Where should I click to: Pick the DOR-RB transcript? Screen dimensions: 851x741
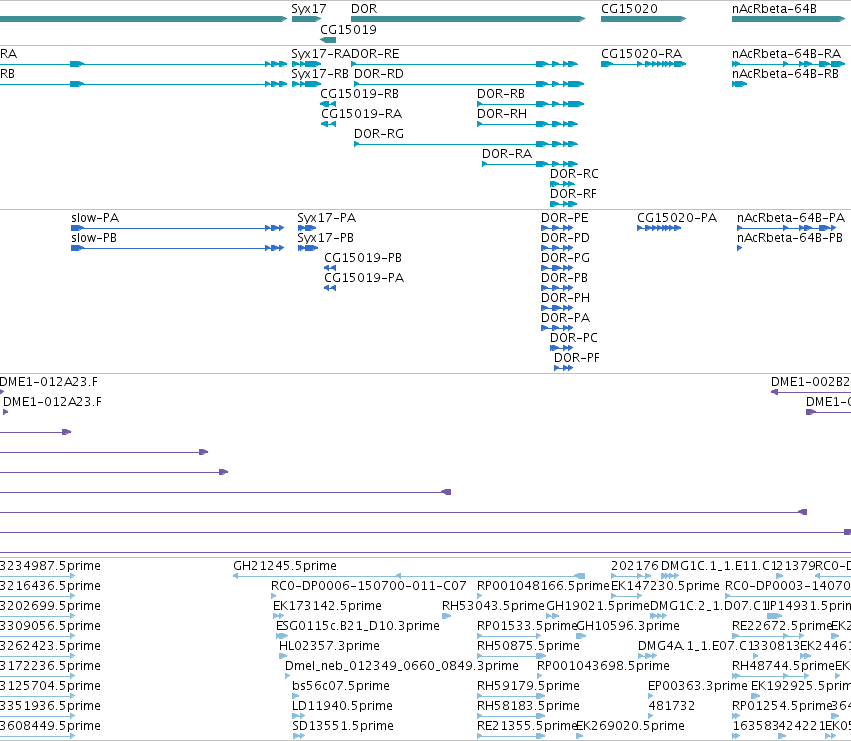pos(501,94)
